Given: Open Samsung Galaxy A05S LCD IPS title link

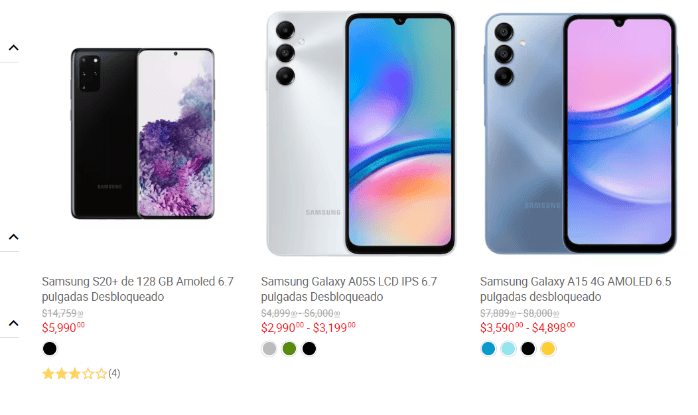Looking at the screenshot, I should [x=349, y=289].
